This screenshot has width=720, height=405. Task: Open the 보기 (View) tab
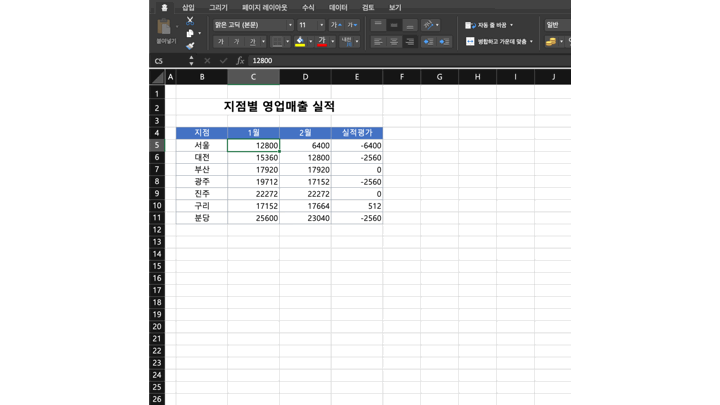pyautogui.click(x=395, y=7)
